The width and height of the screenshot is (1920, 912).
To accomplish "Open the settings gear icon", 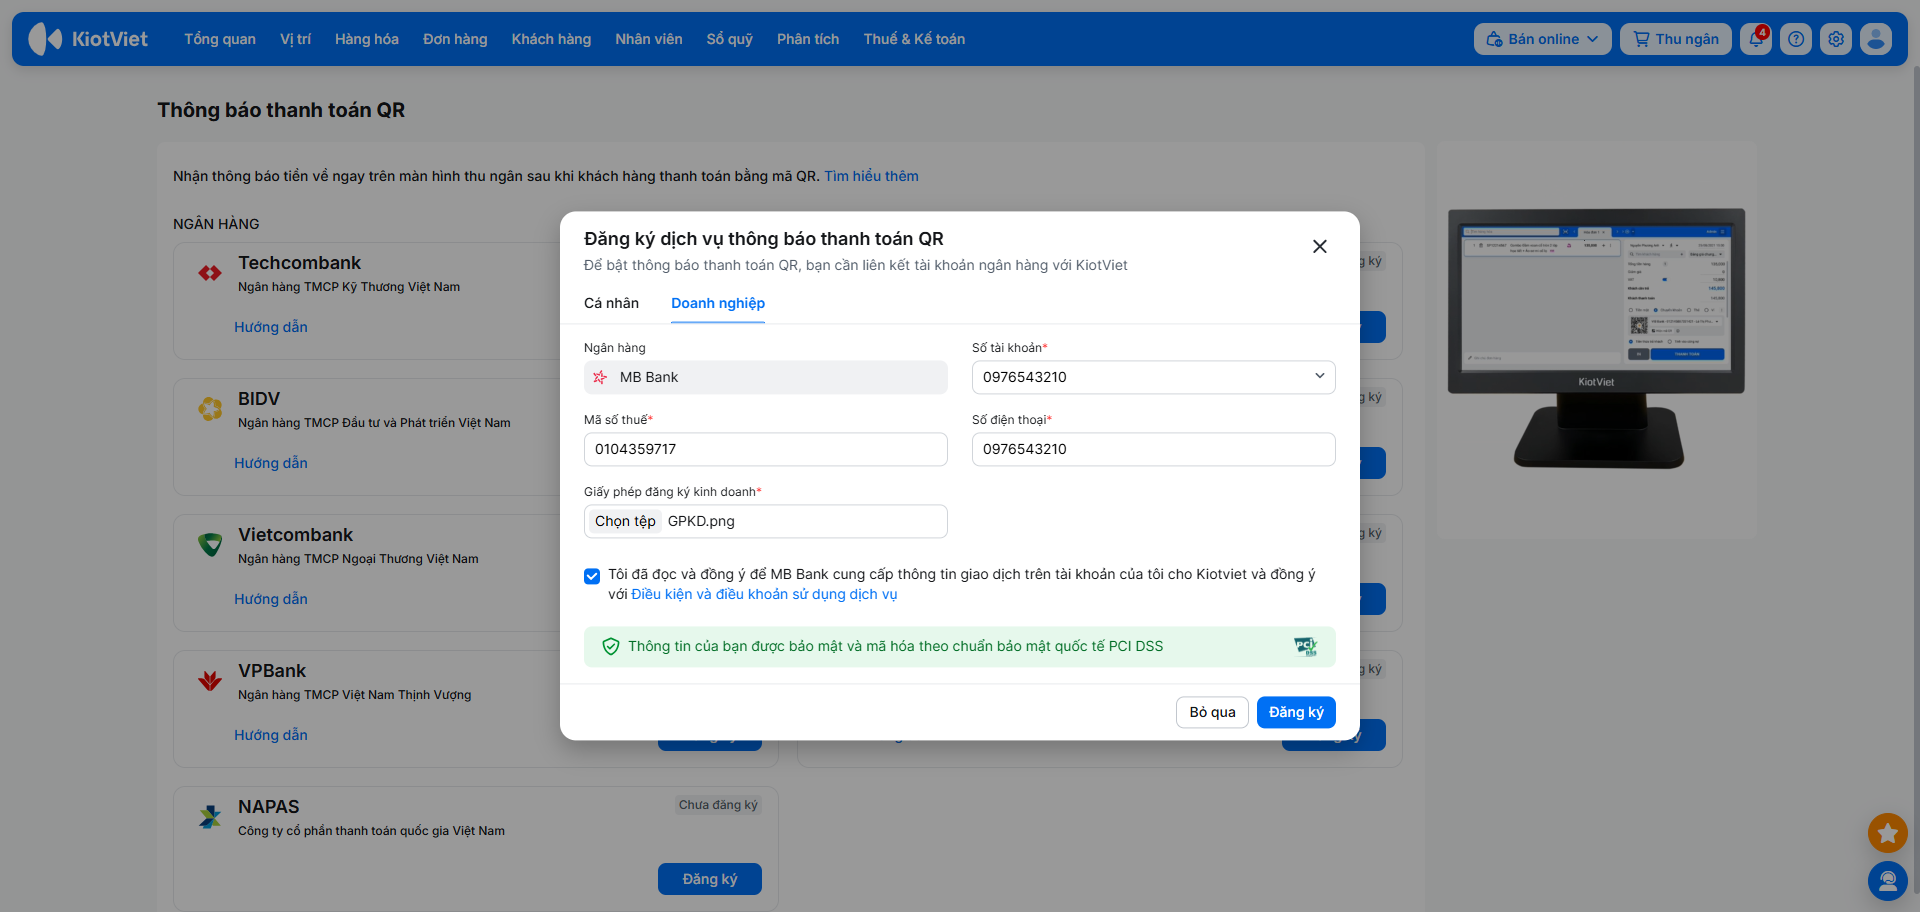I will coord(1836,39).
